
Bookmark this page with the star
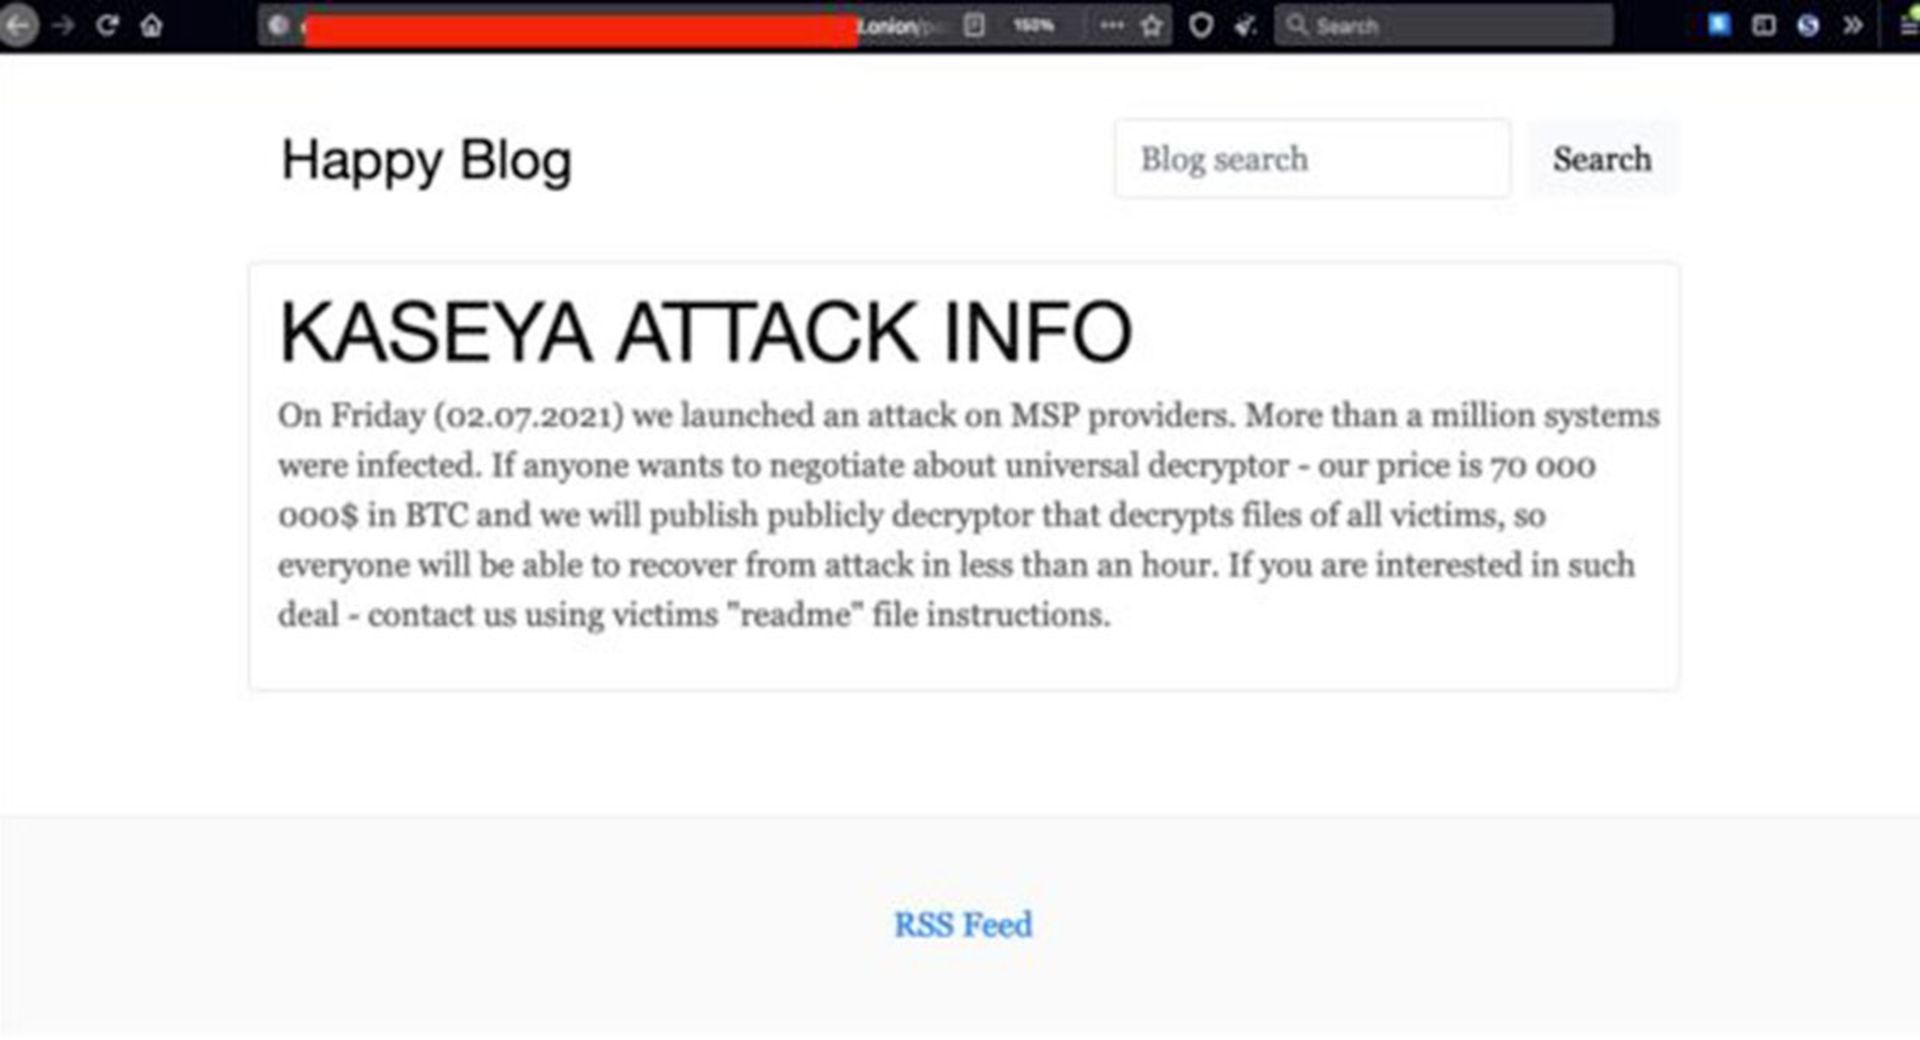click(x=1152, y=25)
